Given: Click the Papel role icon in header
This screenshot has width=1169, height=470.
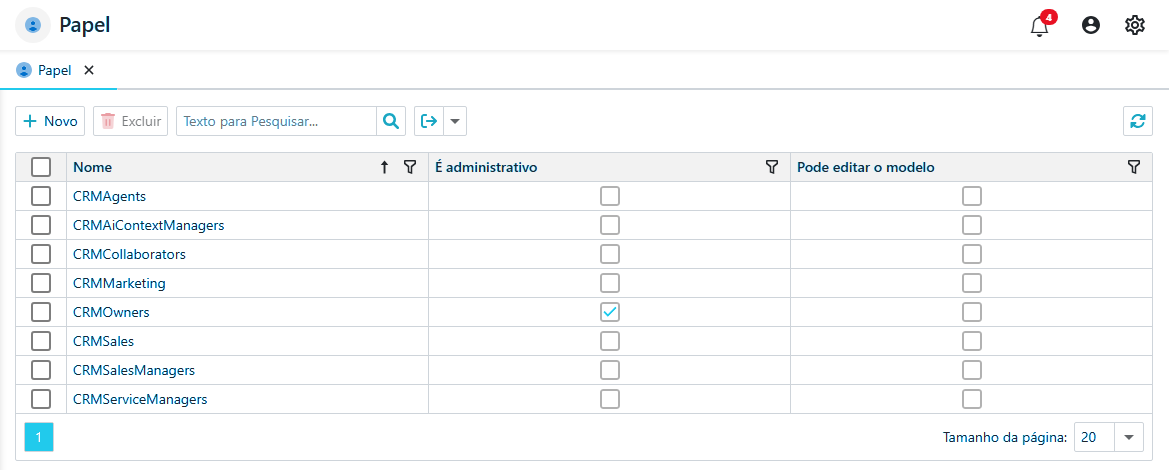Looking at the screenshot, I should (x=33, y=25).
